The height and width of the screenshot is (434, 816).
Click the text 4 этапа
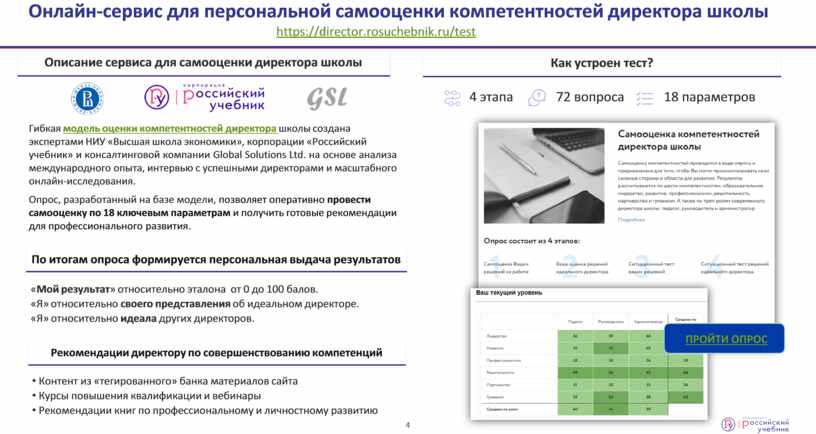click(491, 97)
